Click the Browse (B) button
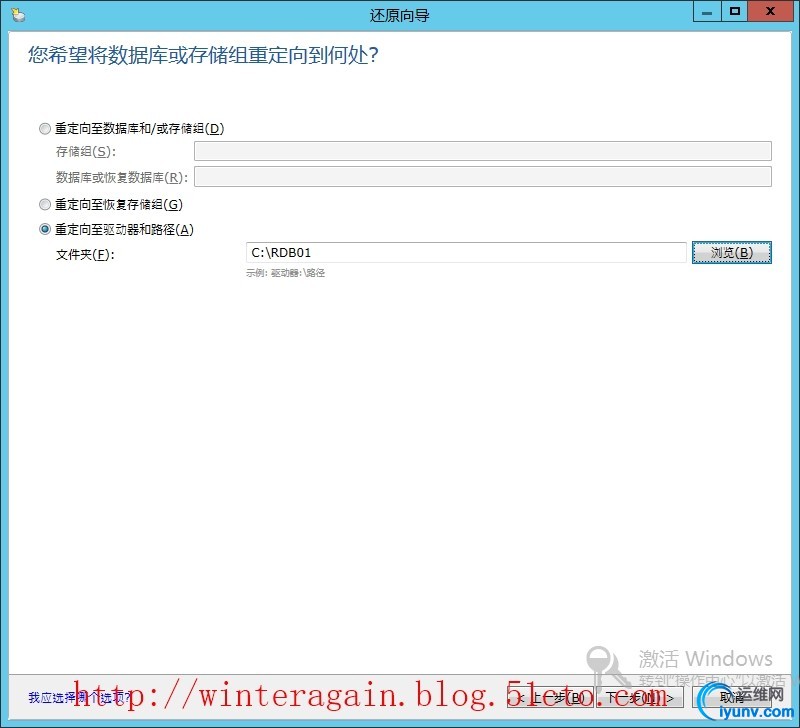The image size is (800, 728). (732, 253)
